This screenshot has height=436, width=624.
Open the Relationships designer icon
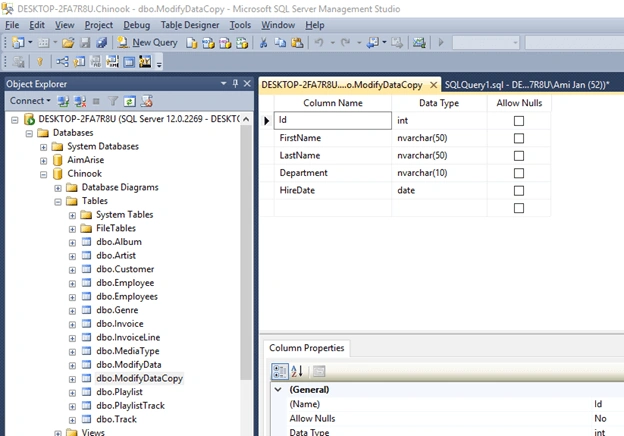(62, 62)
